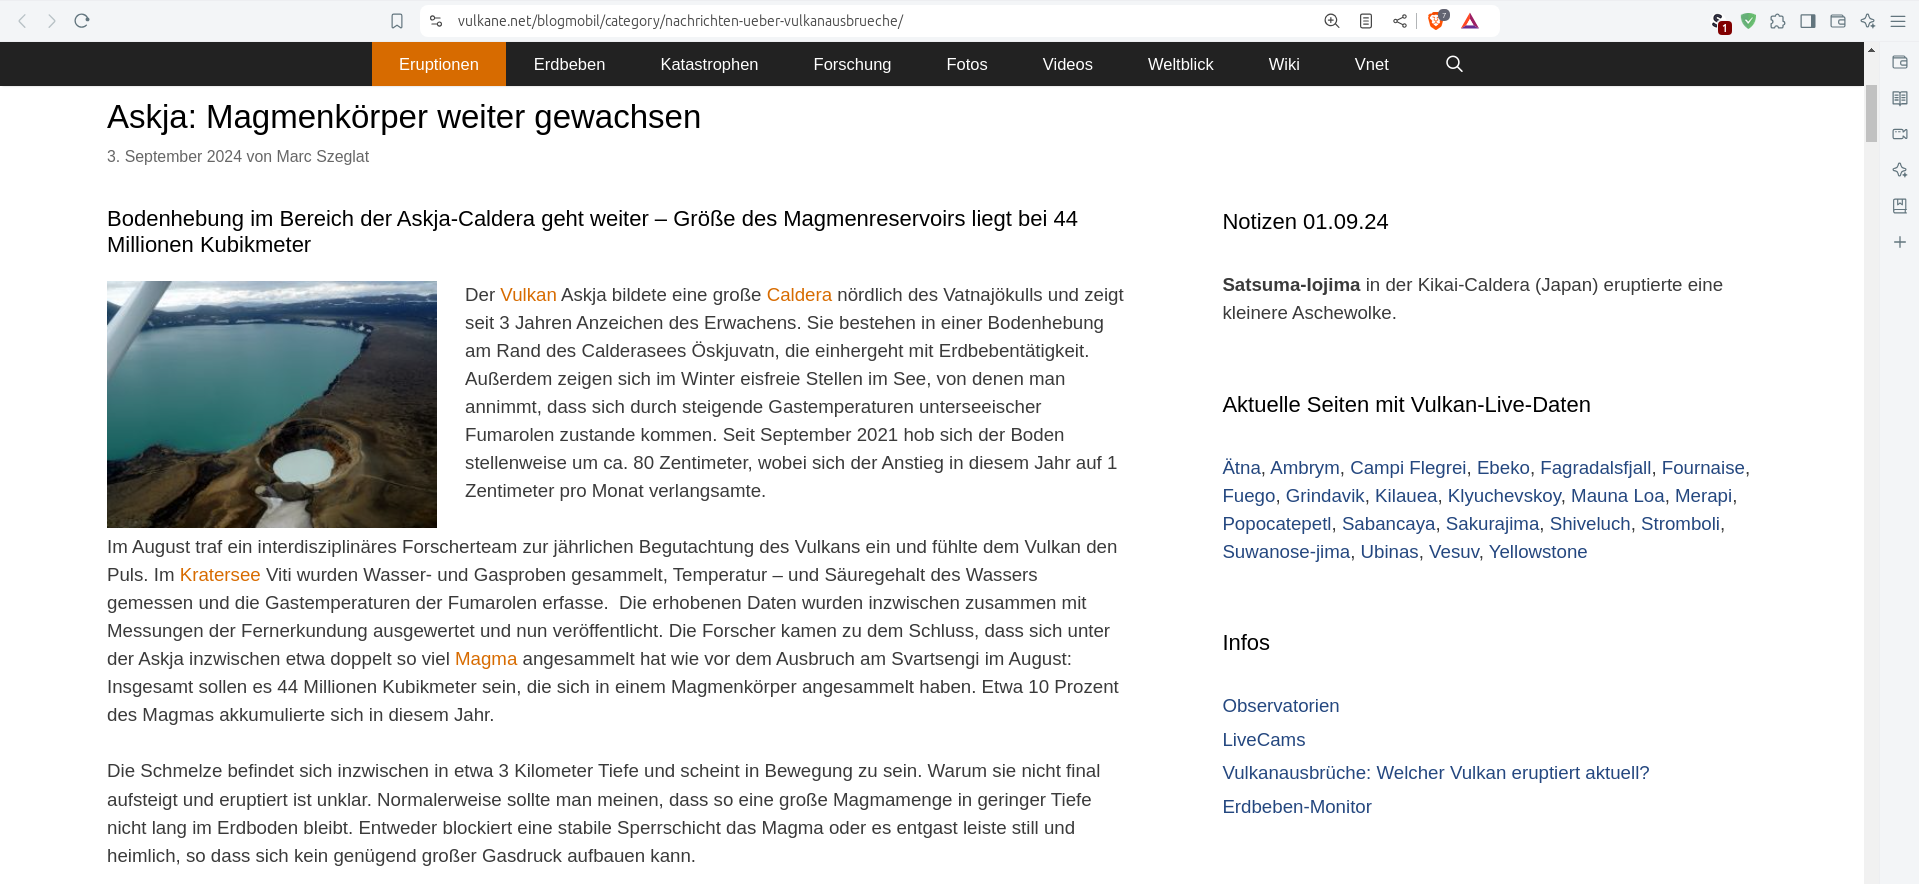Open the Extensions puzzle icon

coord(1778,21)
